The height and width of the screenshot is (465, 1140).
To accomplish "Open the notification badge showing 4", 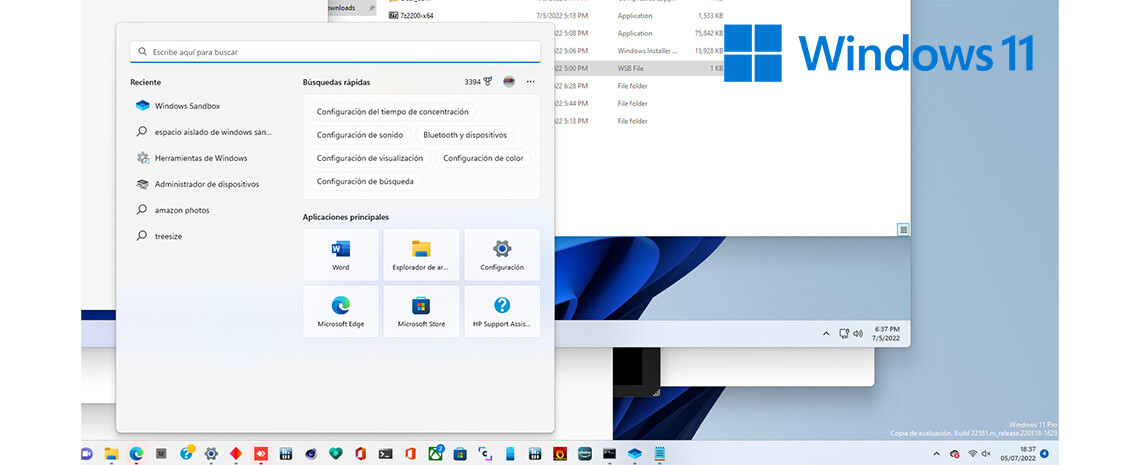I will pyautogui.click(x=1044, y=453).
